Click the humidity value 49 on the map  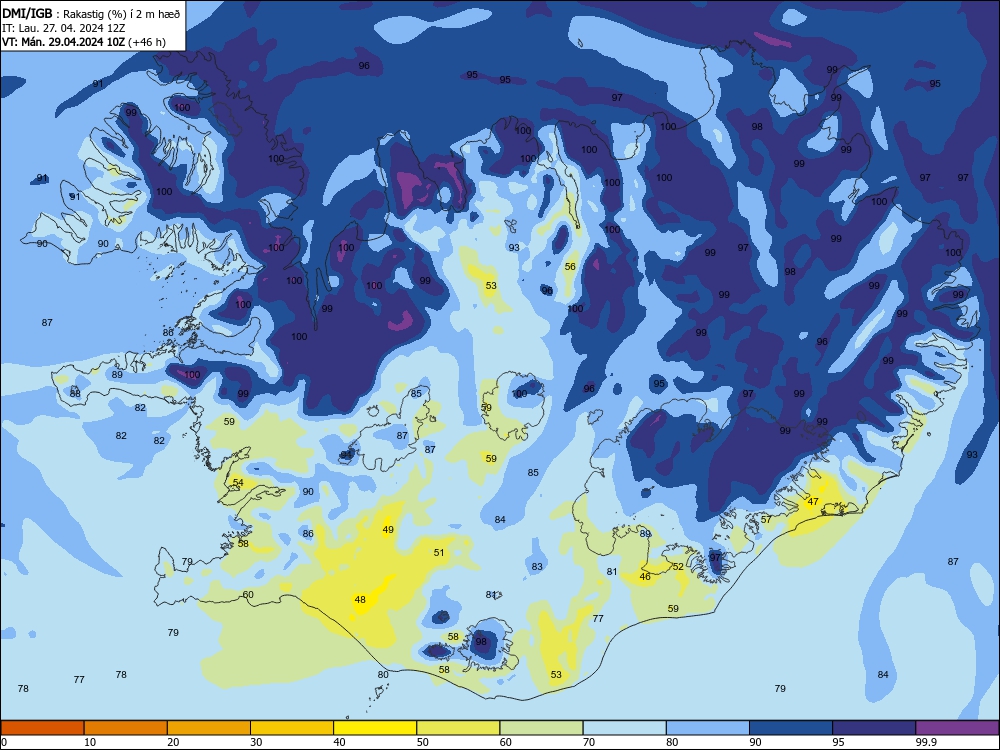click(388, 529)
